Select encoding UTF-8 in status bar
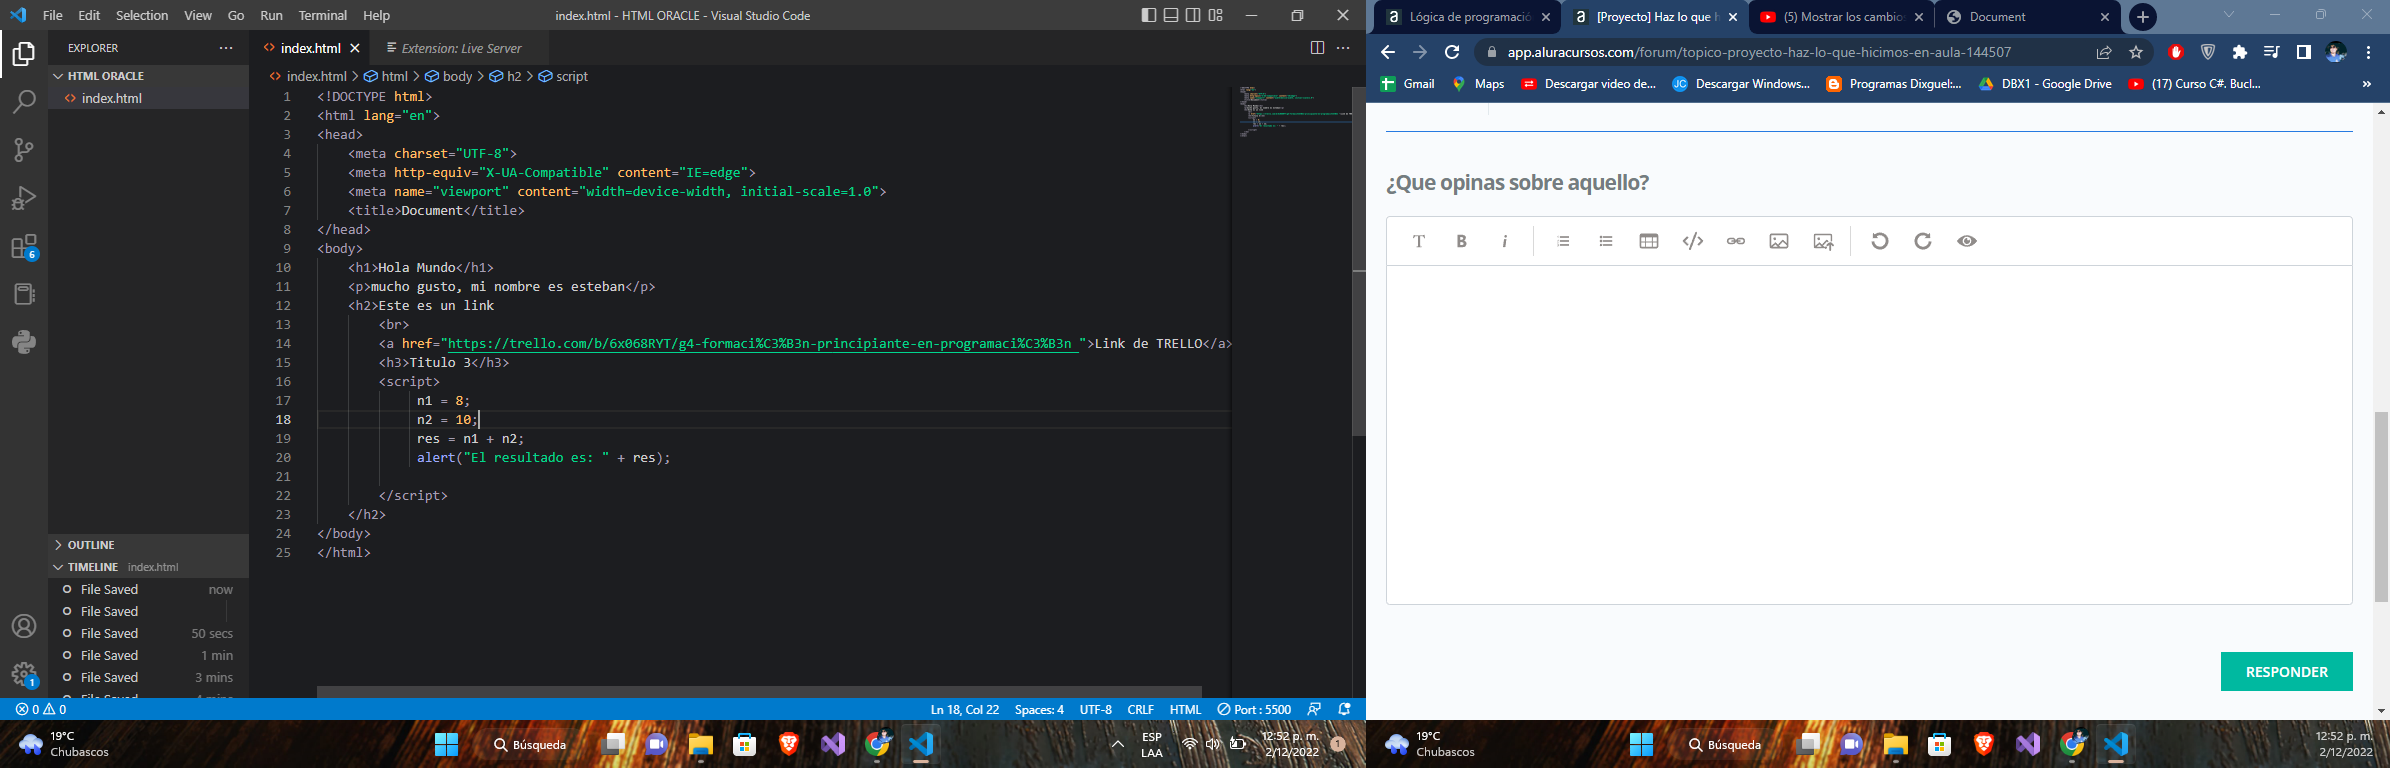 (1096, 709)
